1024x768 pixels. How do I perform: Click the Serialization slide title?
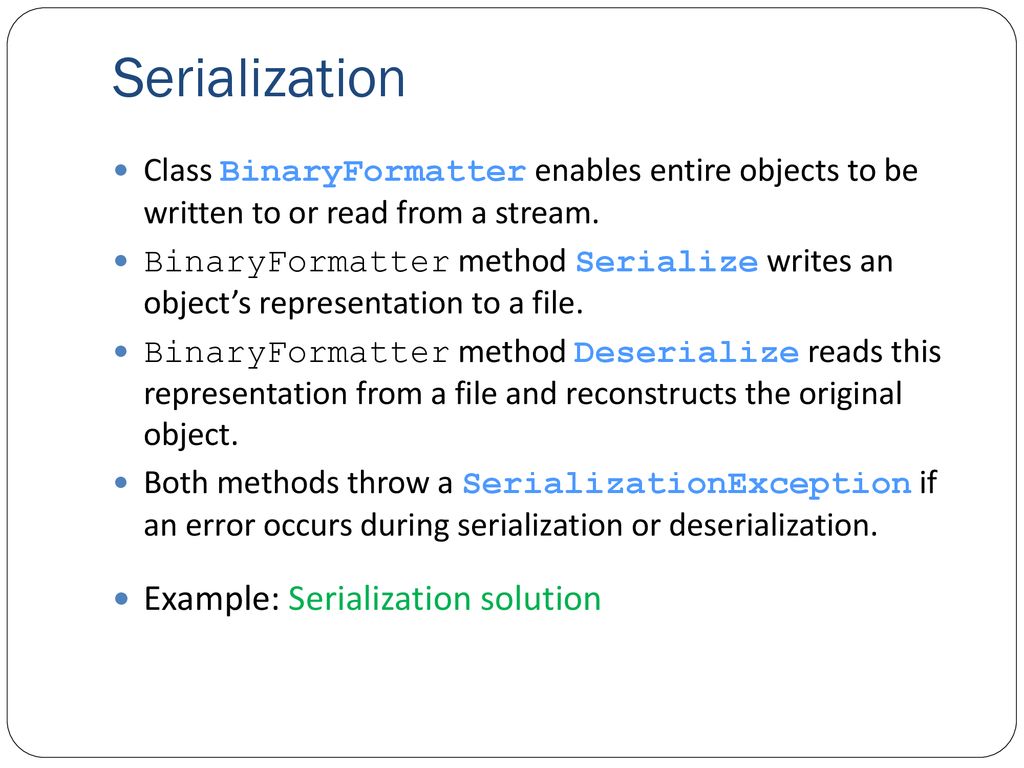(259, 78)
